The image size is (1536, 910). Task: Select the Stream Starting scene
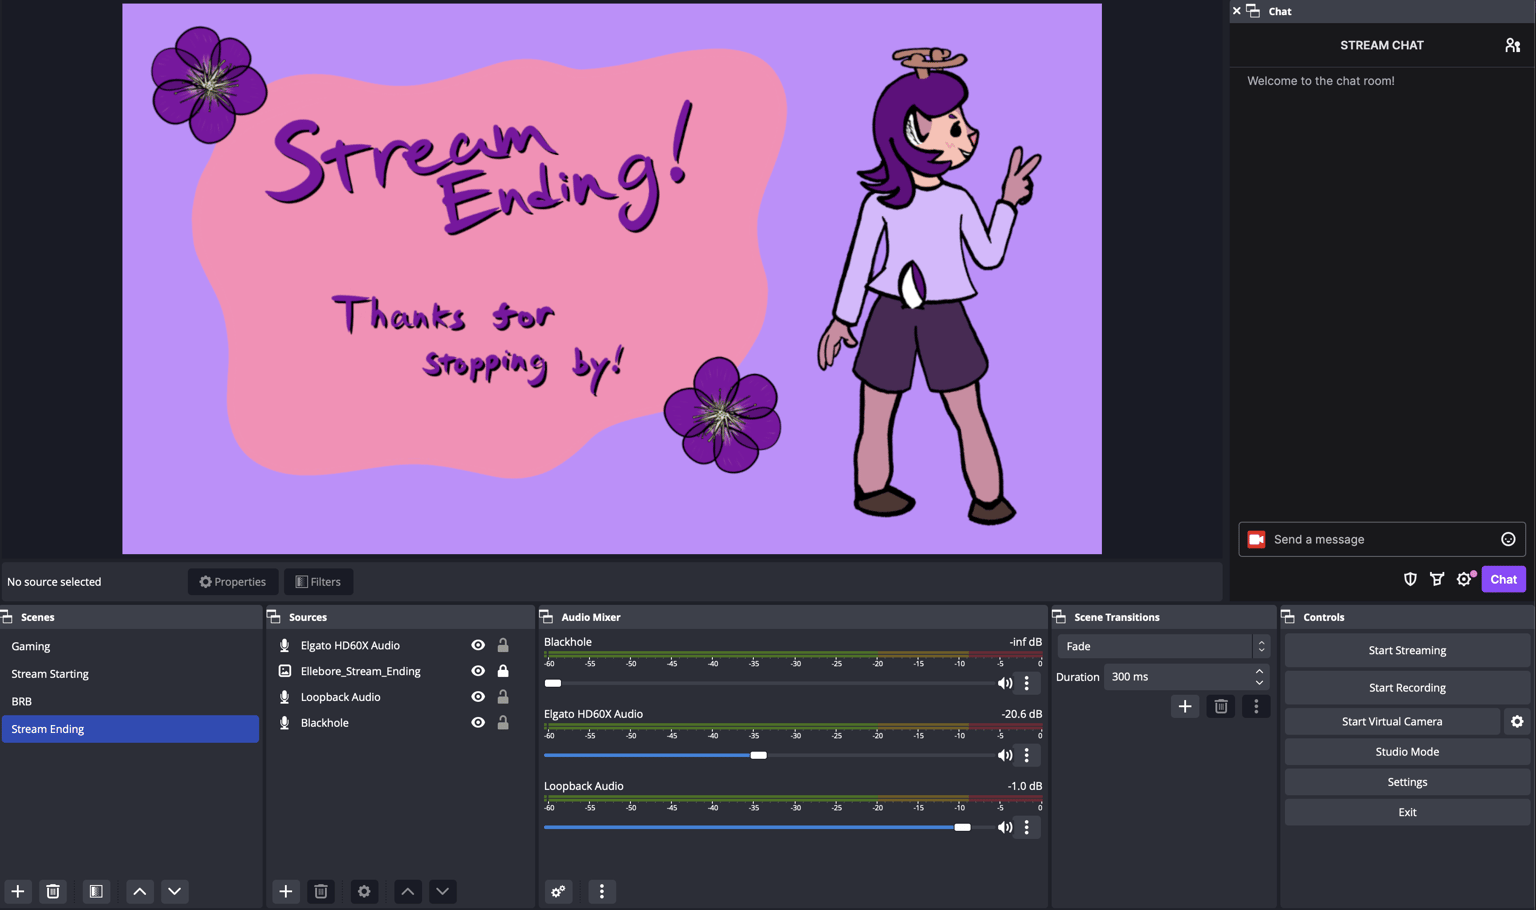[130, 674]
